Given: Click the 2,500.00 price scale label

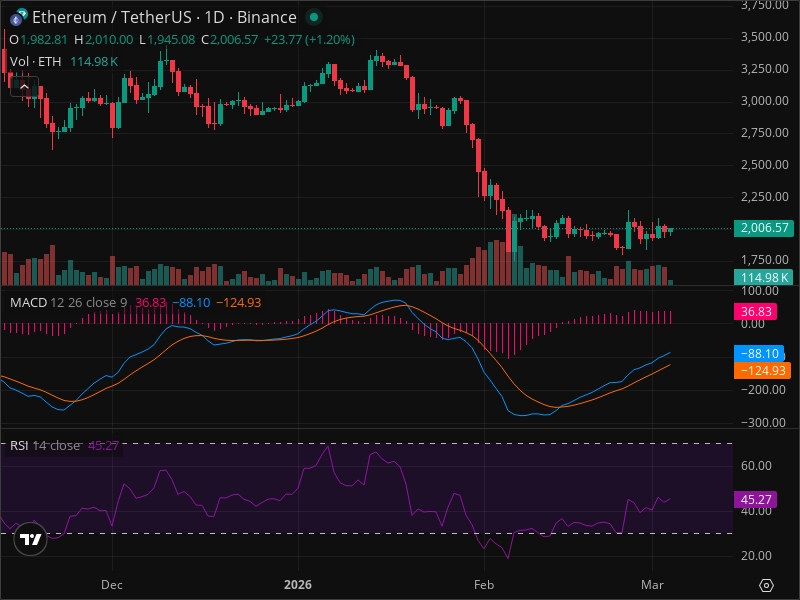Looking at the screenshot, I should [765, 165].
